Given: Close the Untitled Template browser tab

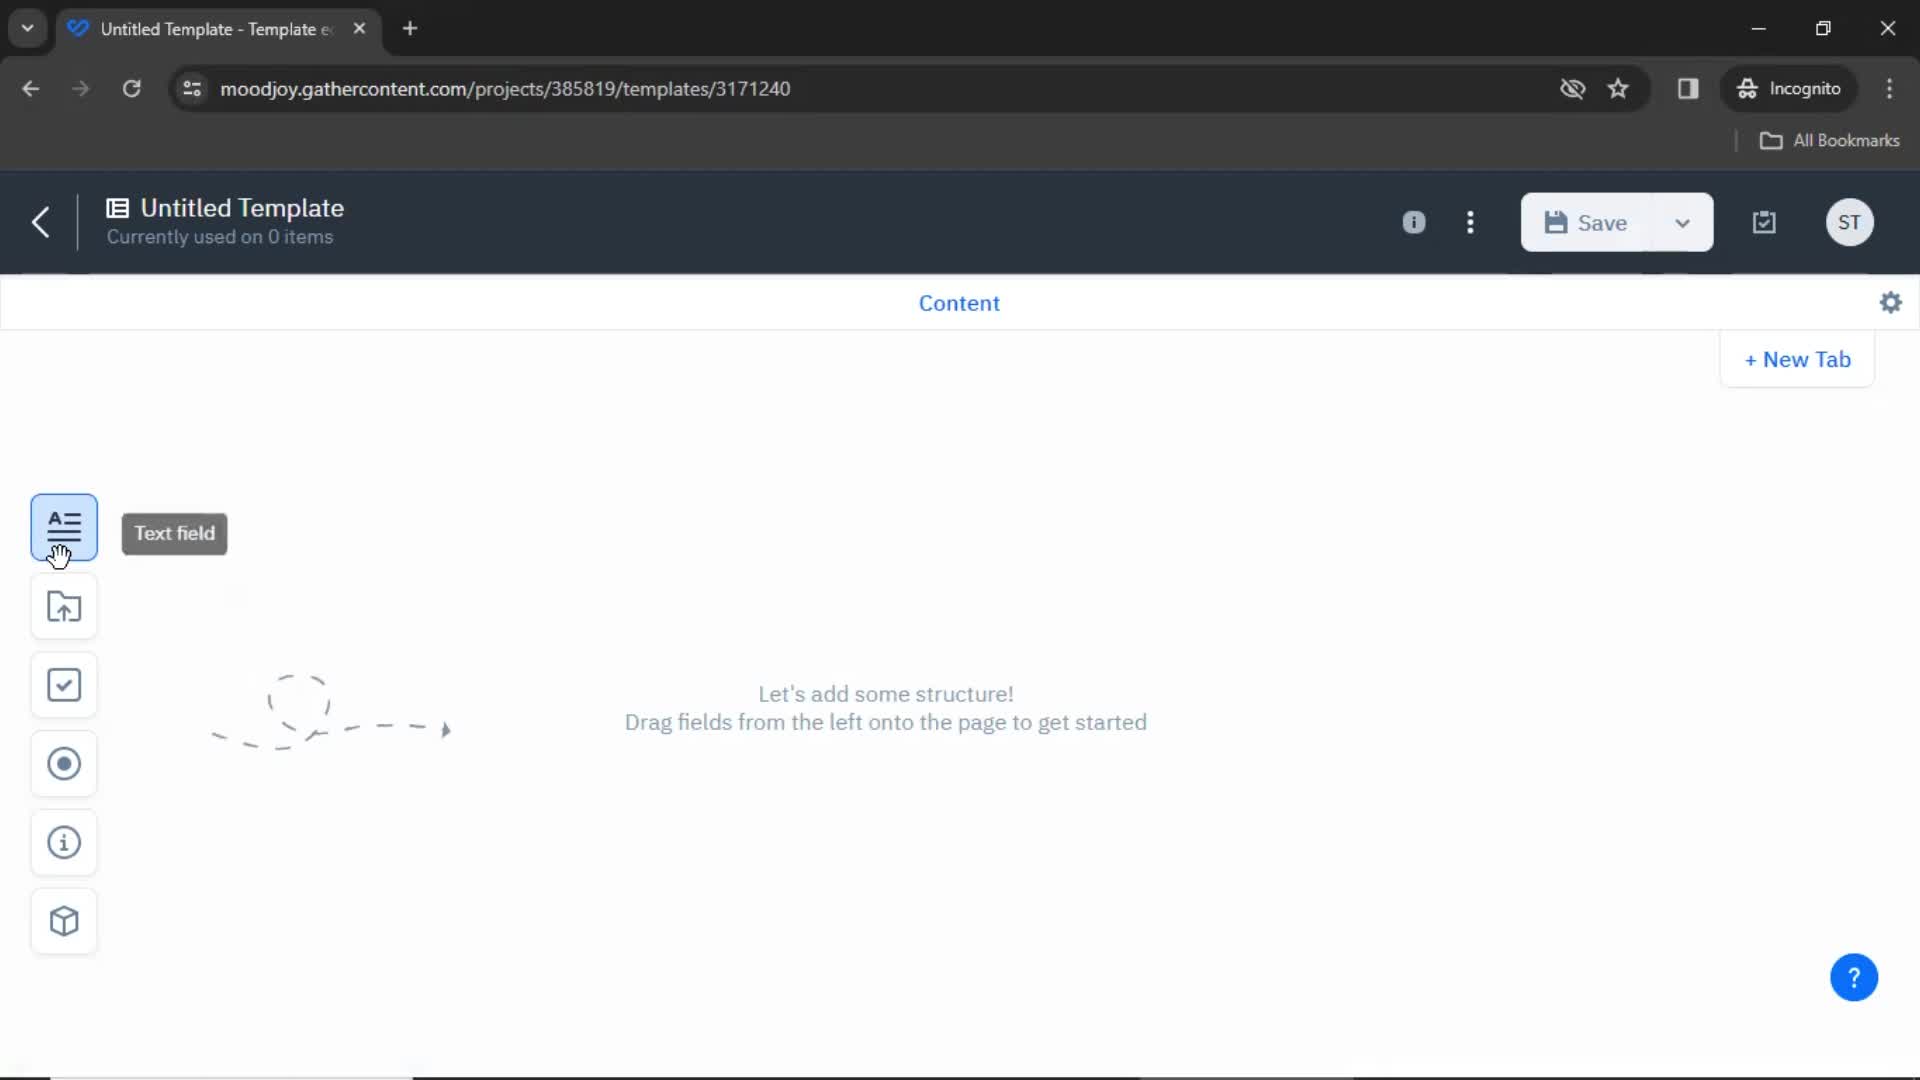Looking at the screenshot, I should coord(359,28).
